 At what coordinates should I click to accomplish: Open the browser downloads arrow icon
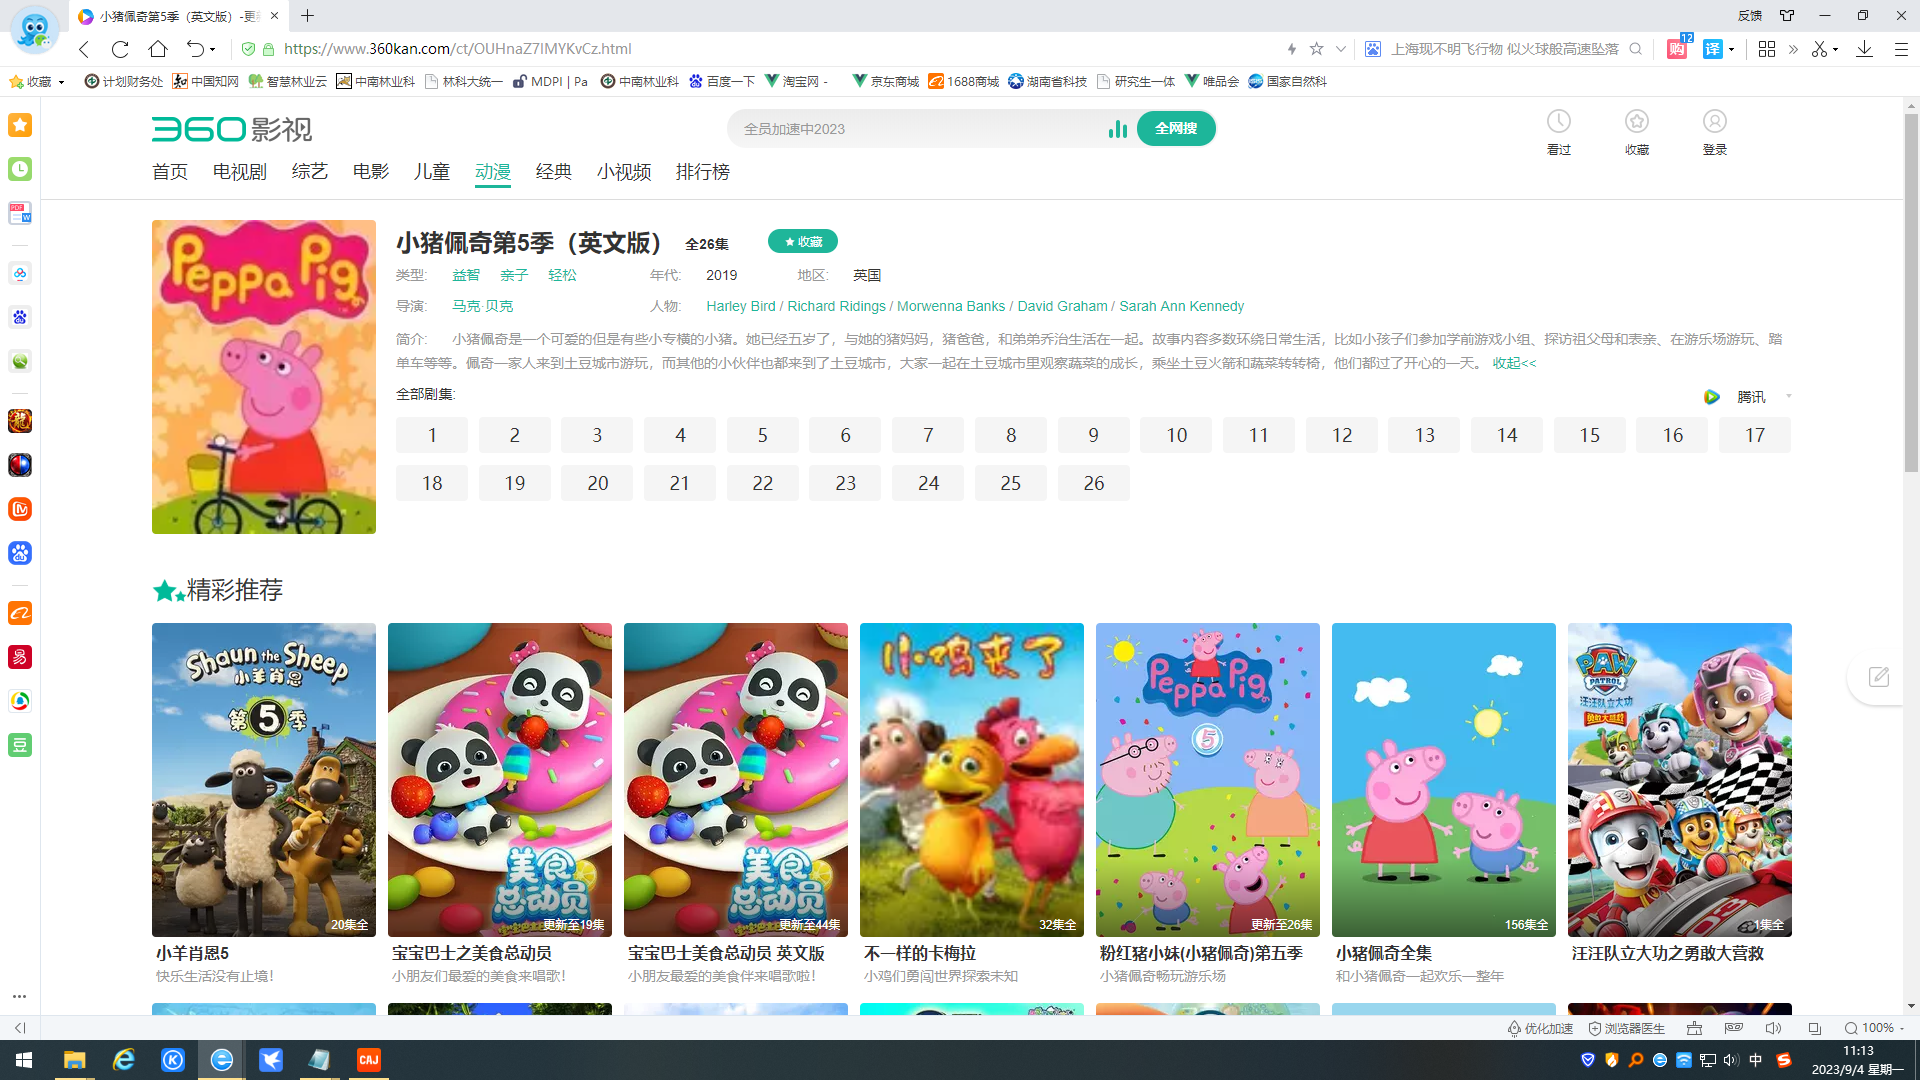[1864, 49]
